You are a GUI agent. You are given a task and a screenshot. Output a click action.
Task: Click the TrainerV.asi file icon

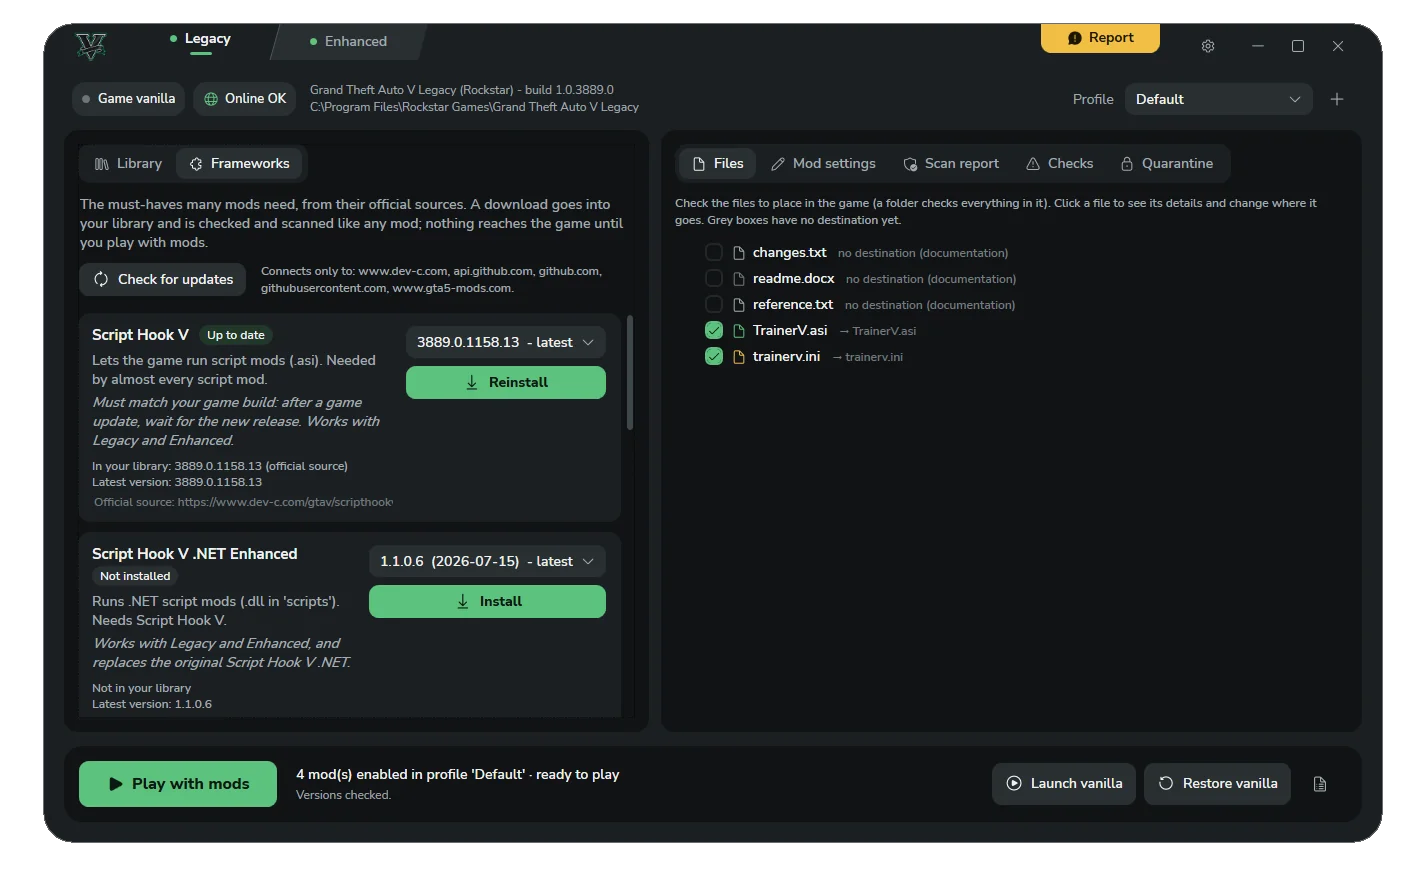739,331
